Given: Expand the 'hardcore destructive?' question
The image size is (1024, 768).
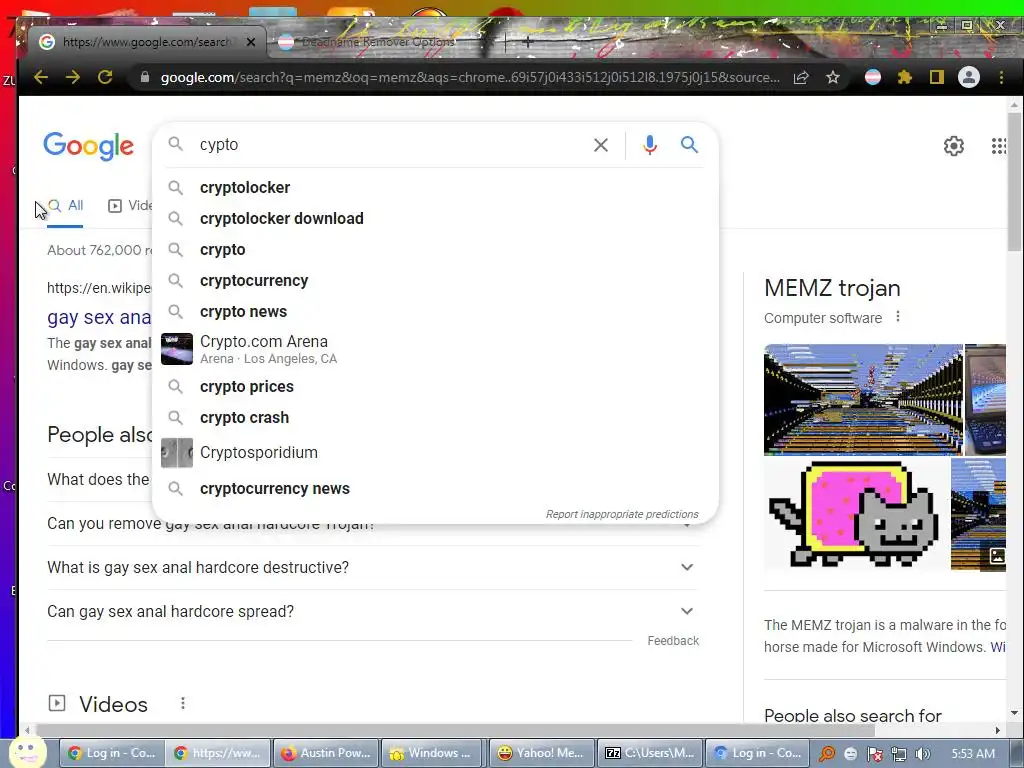Looking at the screenshot, I should (373, 568).
